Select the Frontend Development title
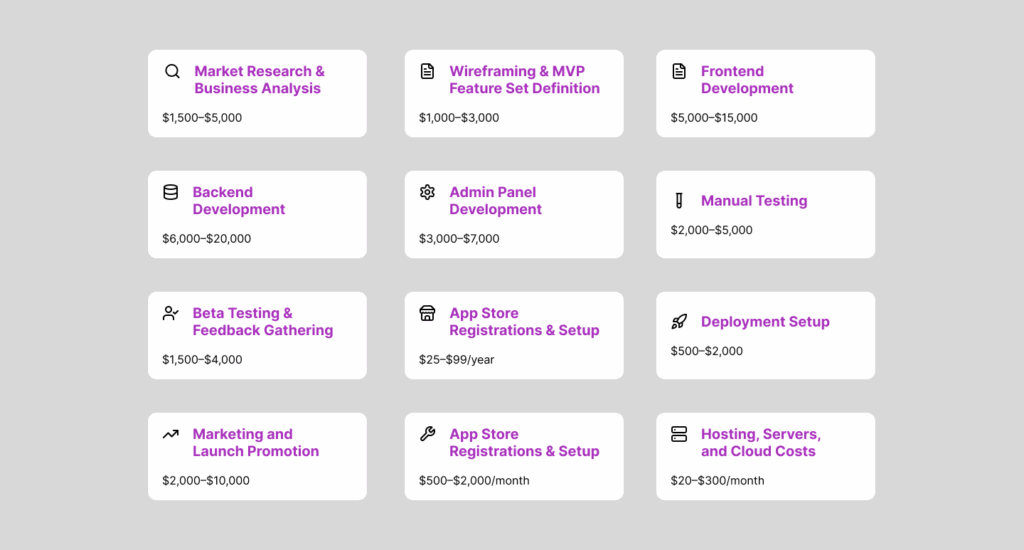Screen dimensions: 1024x550 [x=746, y=80]
